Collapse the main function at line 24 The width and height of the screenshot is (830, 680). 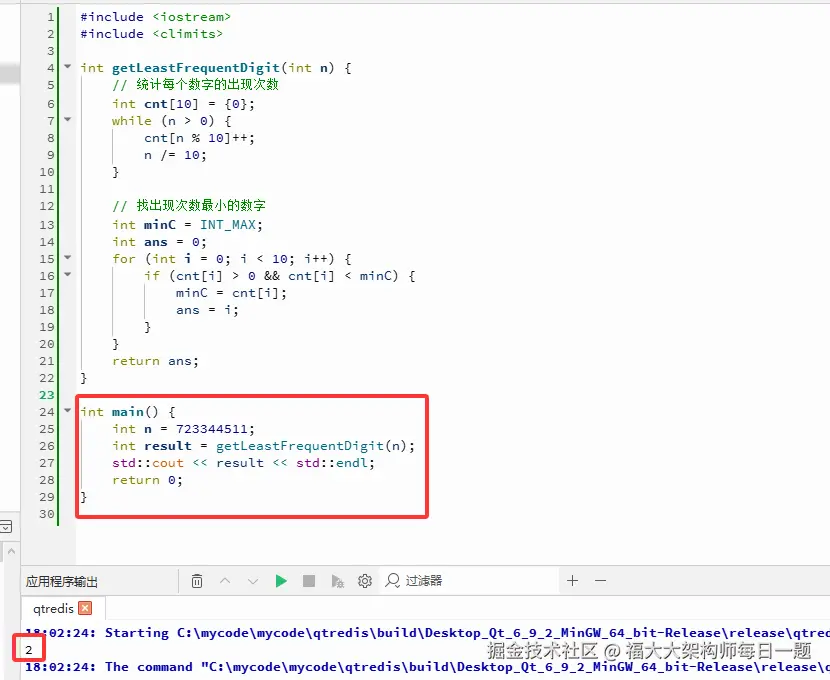(x=68, y=410)
